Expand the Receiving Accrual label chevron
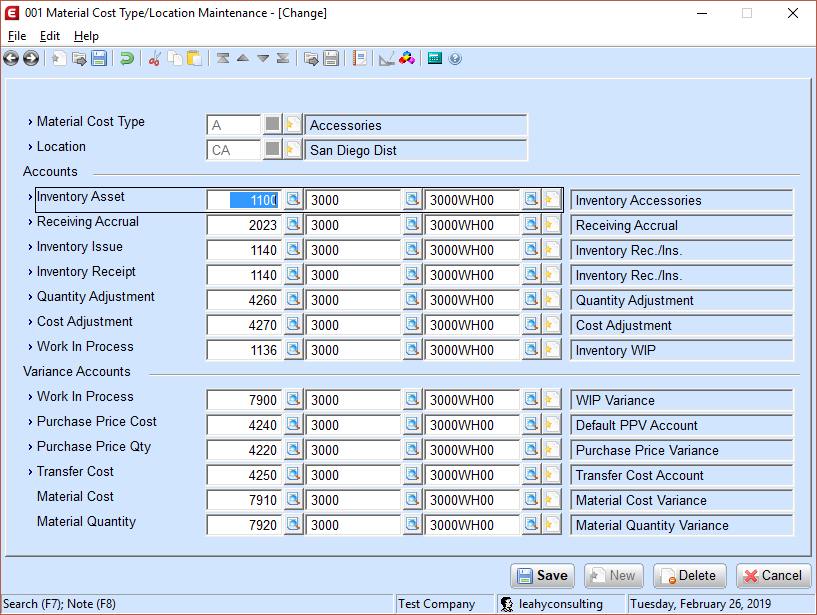This screenshot has height=615, width=817. (30, 222)
